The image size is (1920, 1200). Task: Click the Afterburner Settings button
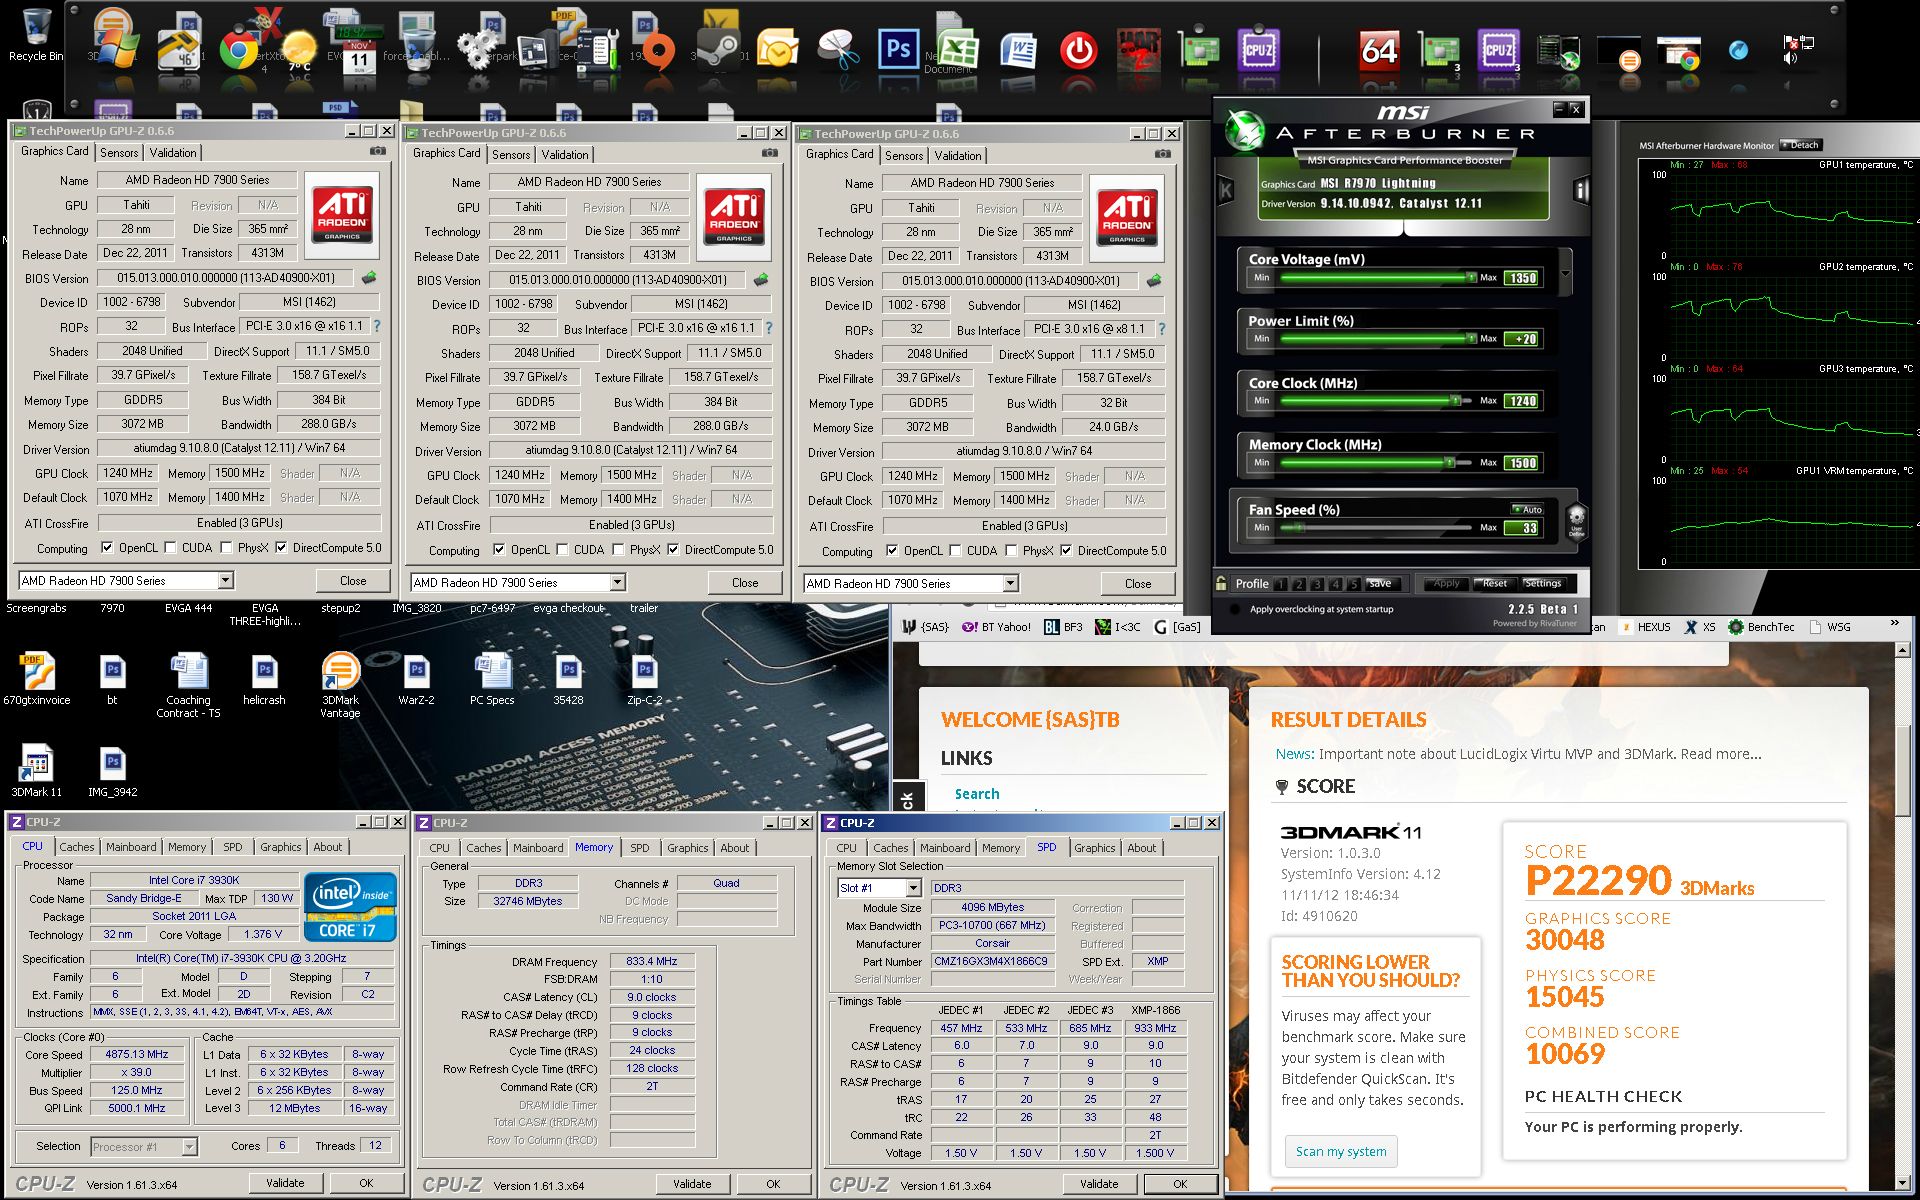[1542, 583]
